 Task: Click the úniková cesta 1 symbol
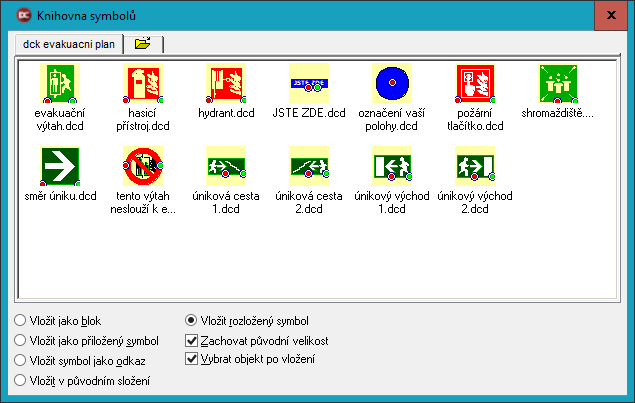click(x=223, y=164)
